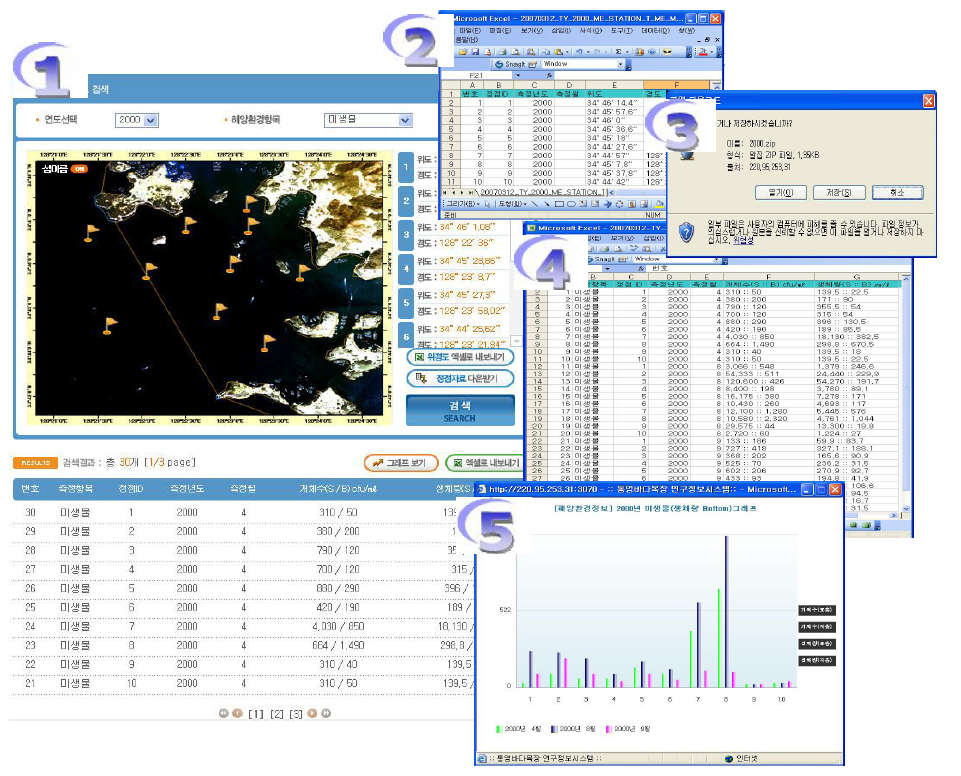Open the Font Color dropdown arrow
Image resolution: width=961 pixels, height=776 pixels.
pos(712,52)
